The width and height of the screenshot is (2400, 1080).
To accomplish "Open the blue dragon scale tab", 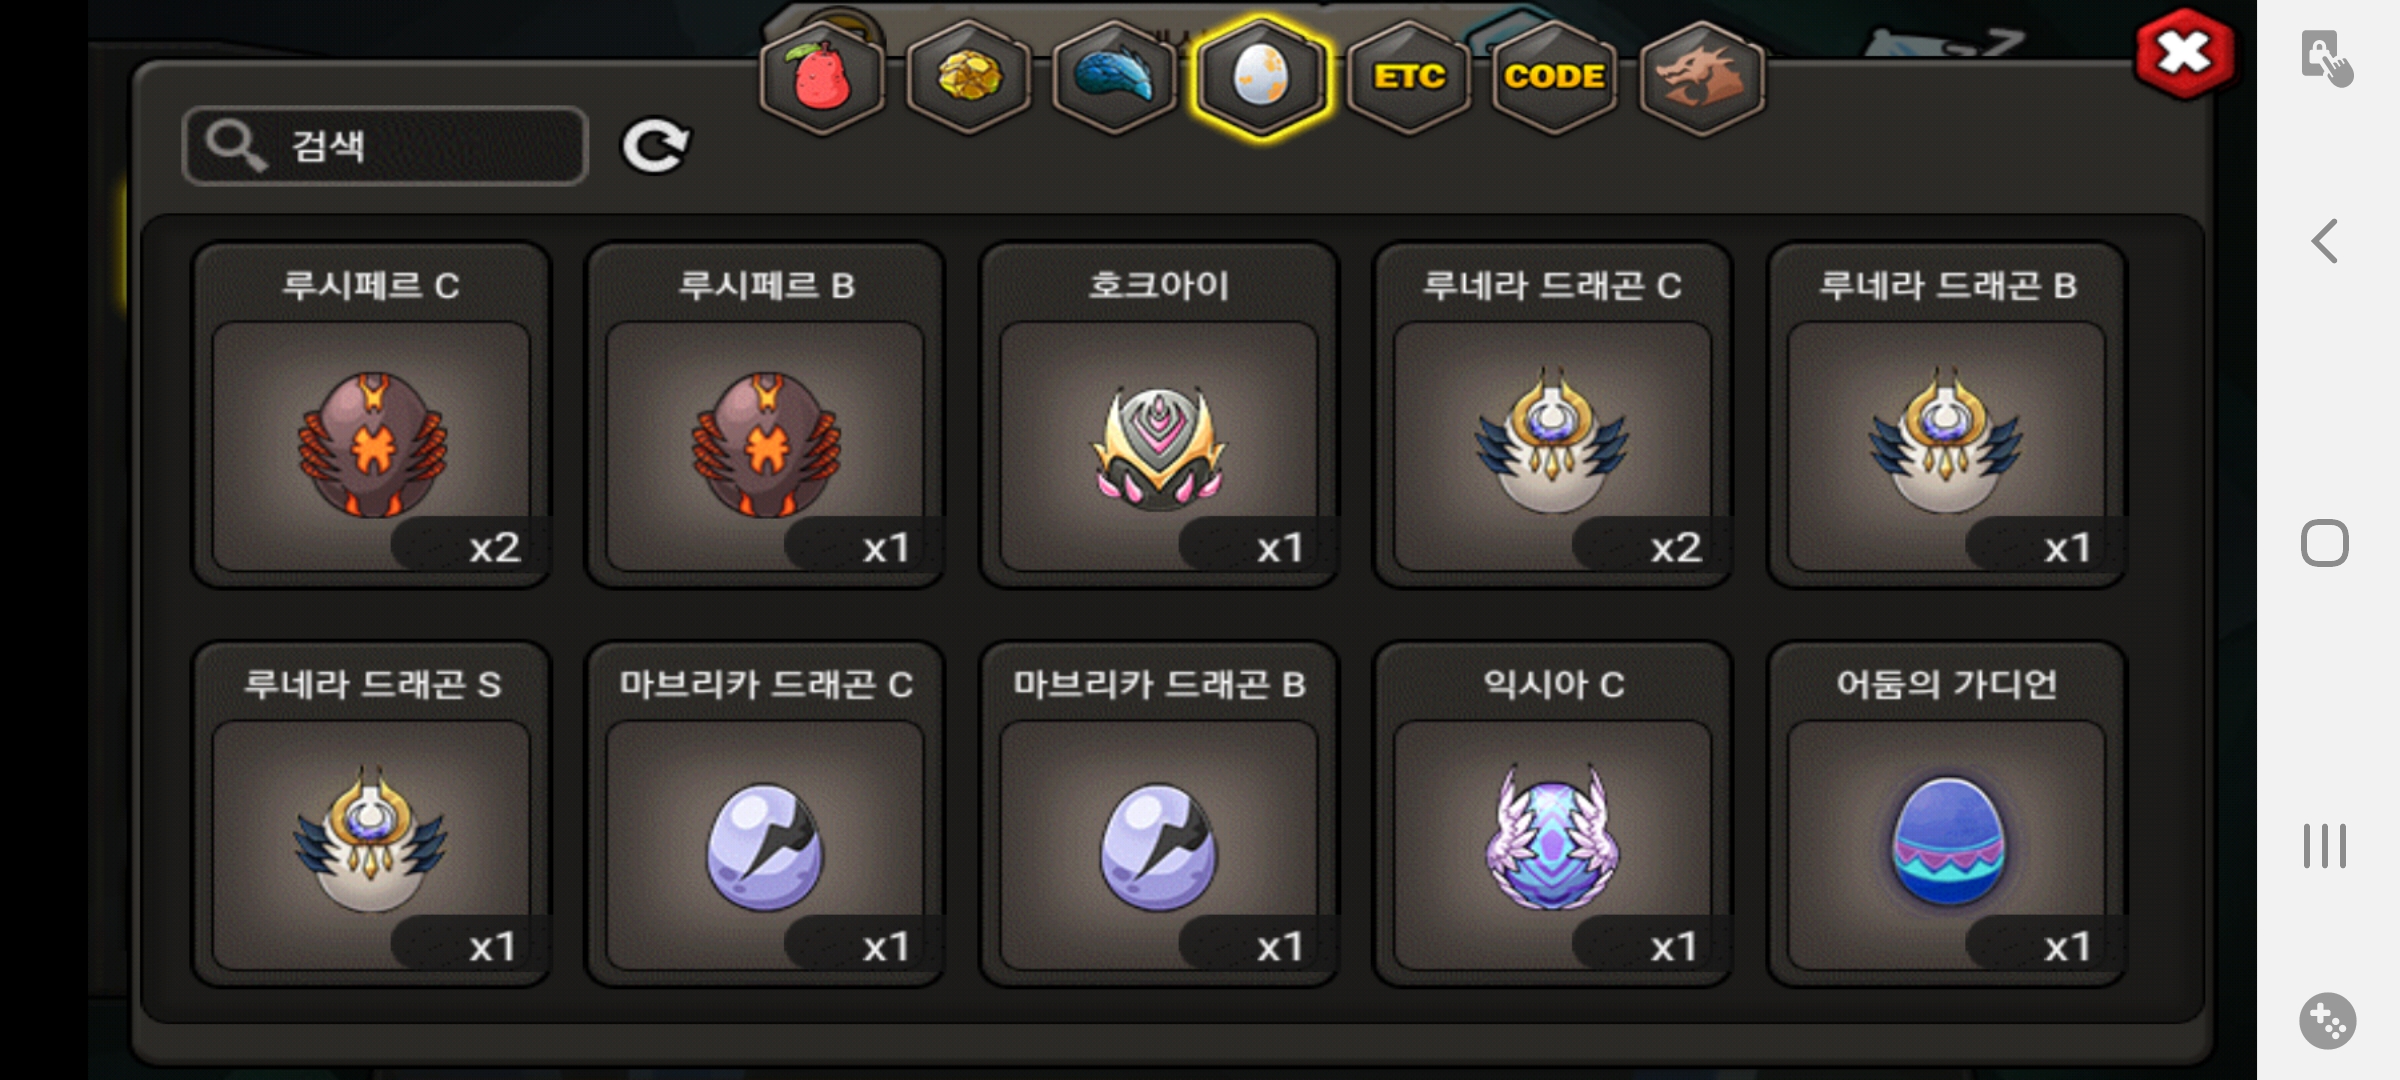I will tap(1115, 78).
